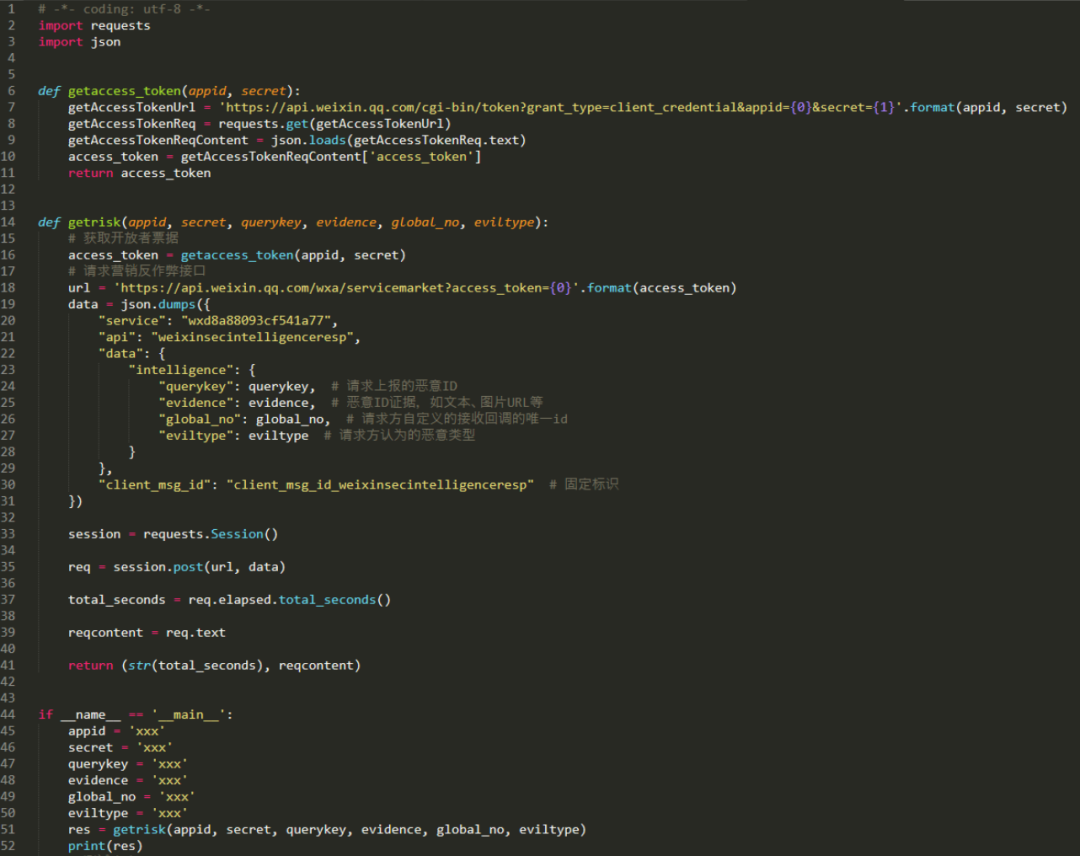Click the 'import json' statement on line 3
Image resolution: width=1080 pixels, height=856 pixels.
[79, 42]
